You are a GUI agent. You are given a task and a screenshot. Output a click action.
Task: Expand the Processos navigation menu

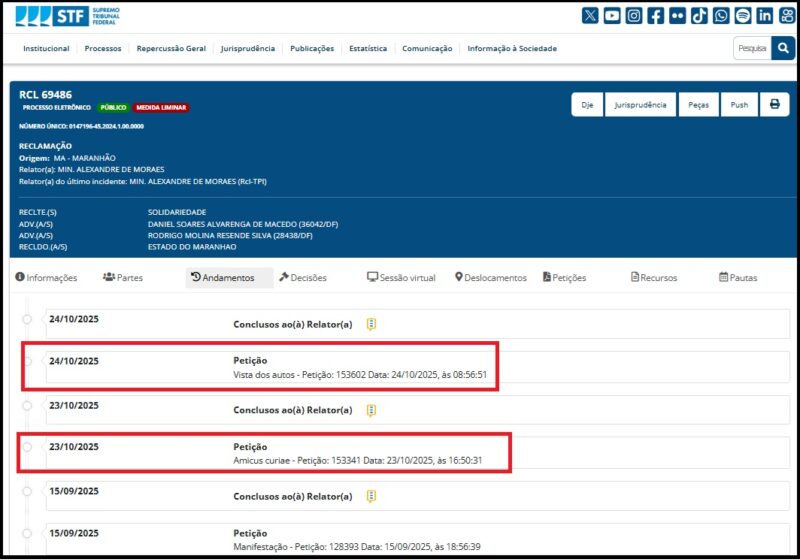(x=103, y=48)
